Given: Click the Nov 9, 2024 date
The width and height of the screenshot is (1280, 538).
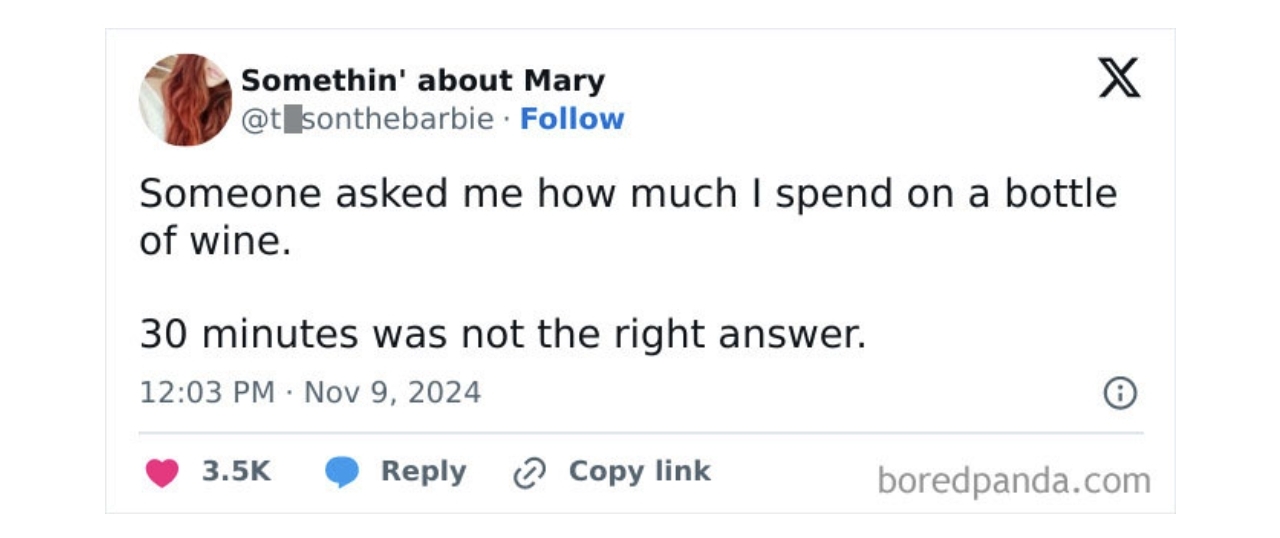Looking at the screenshot, I should coord(392,392).
